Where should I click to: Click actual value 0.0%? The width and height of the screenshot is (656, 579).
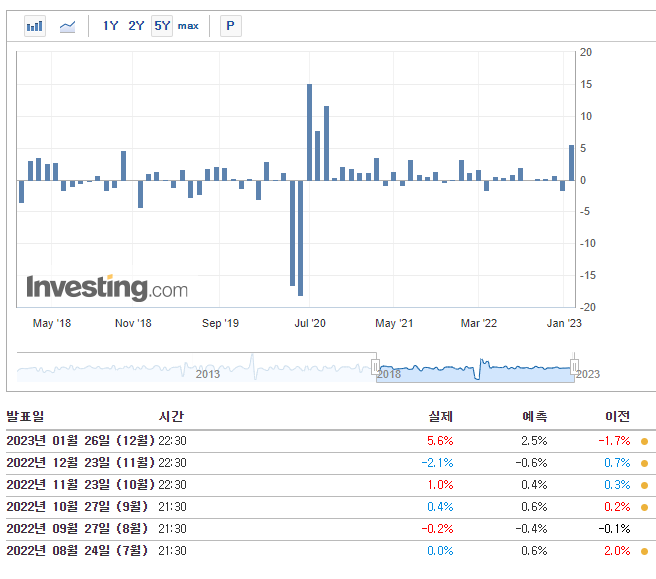(x=440, y=551)
